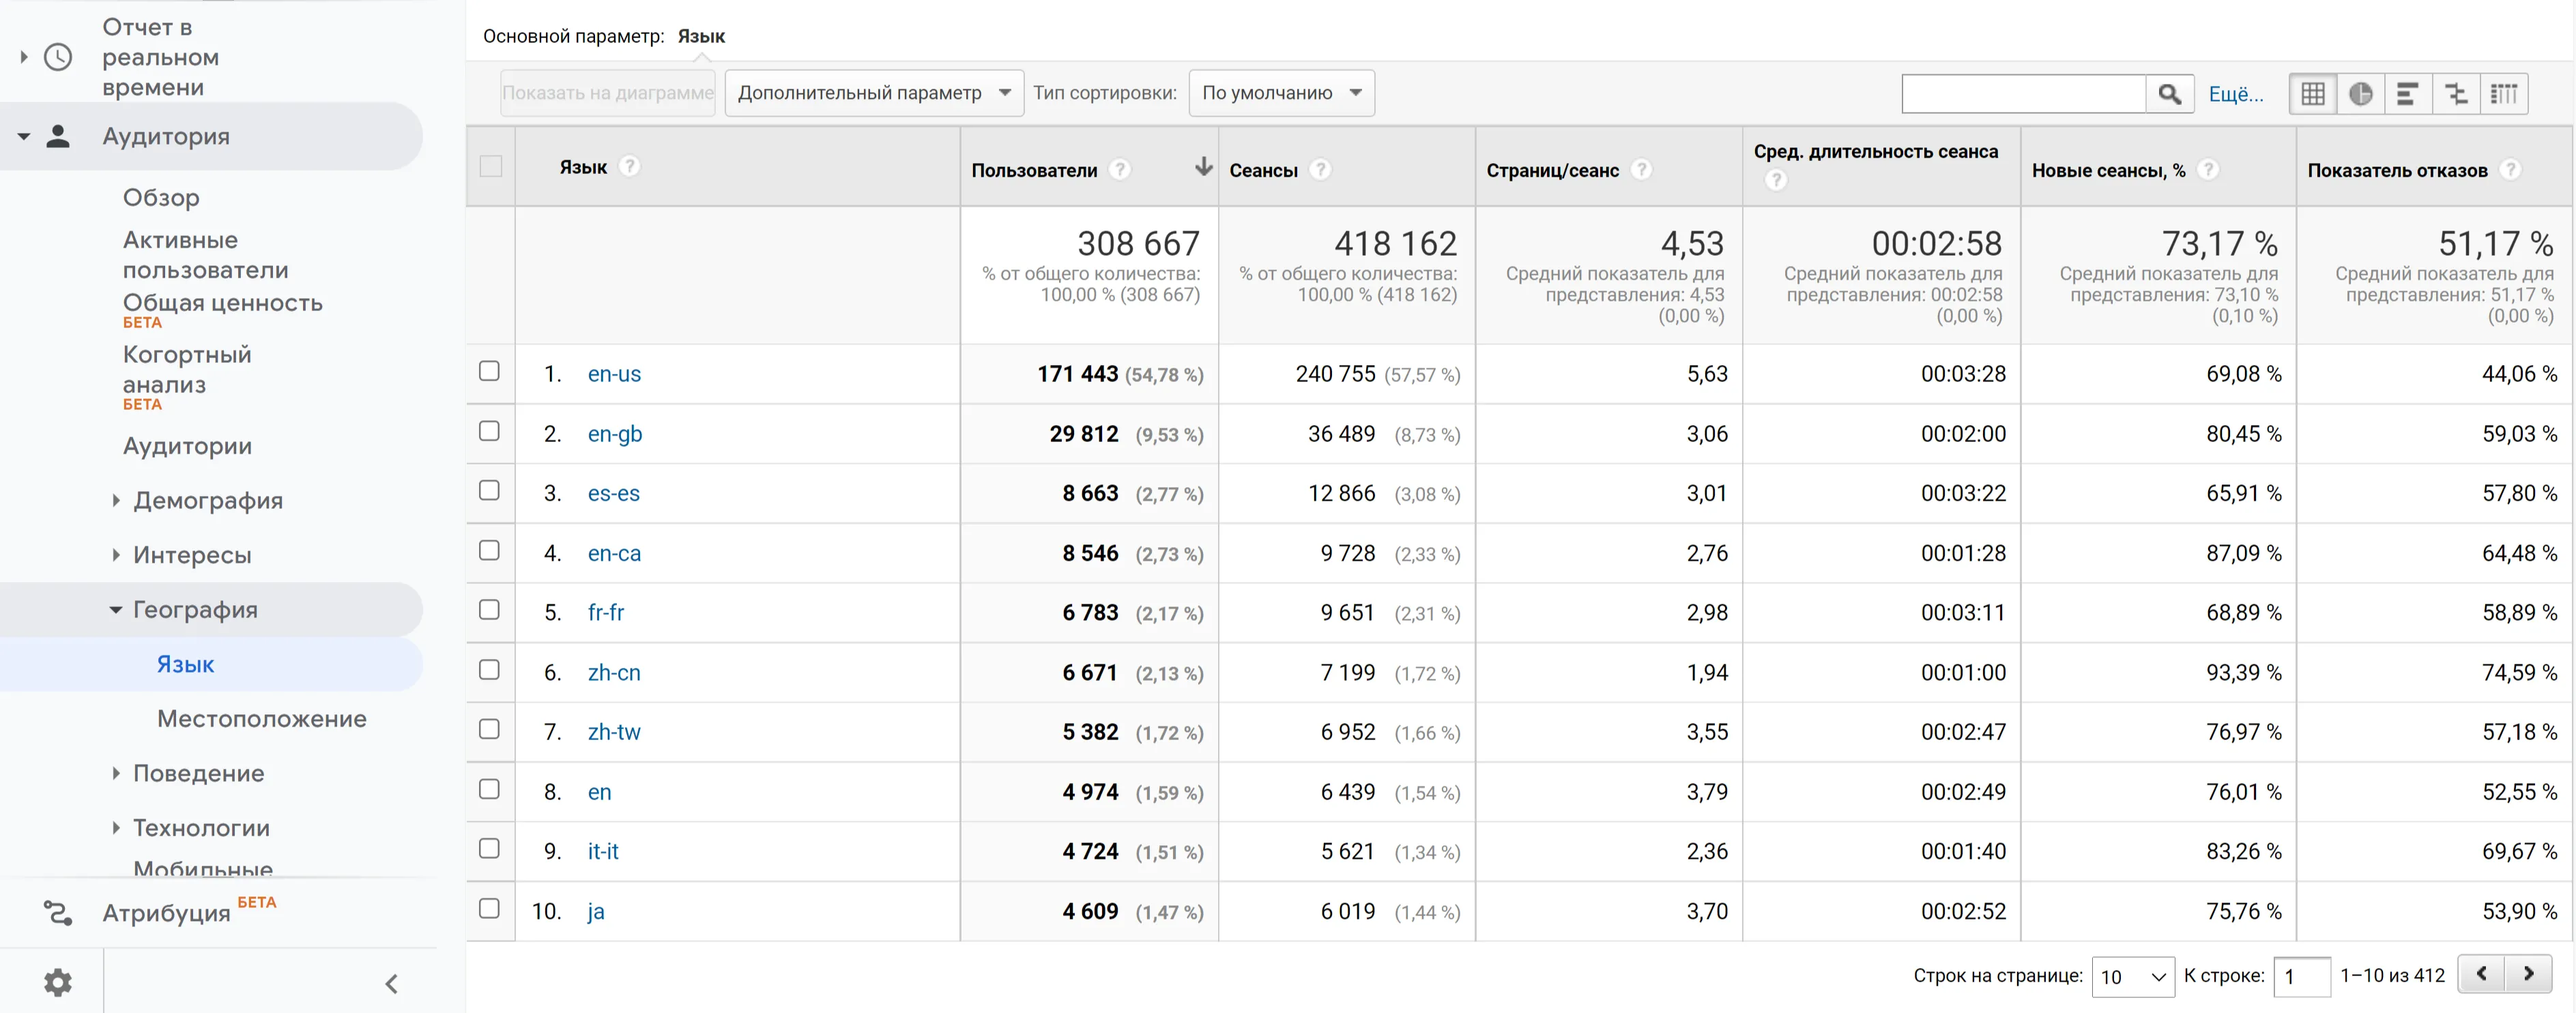Viewport: 2576px width, 1013px height.
Task: Switch to pie chart percentage view
Action: click(x=2361, y=94)
